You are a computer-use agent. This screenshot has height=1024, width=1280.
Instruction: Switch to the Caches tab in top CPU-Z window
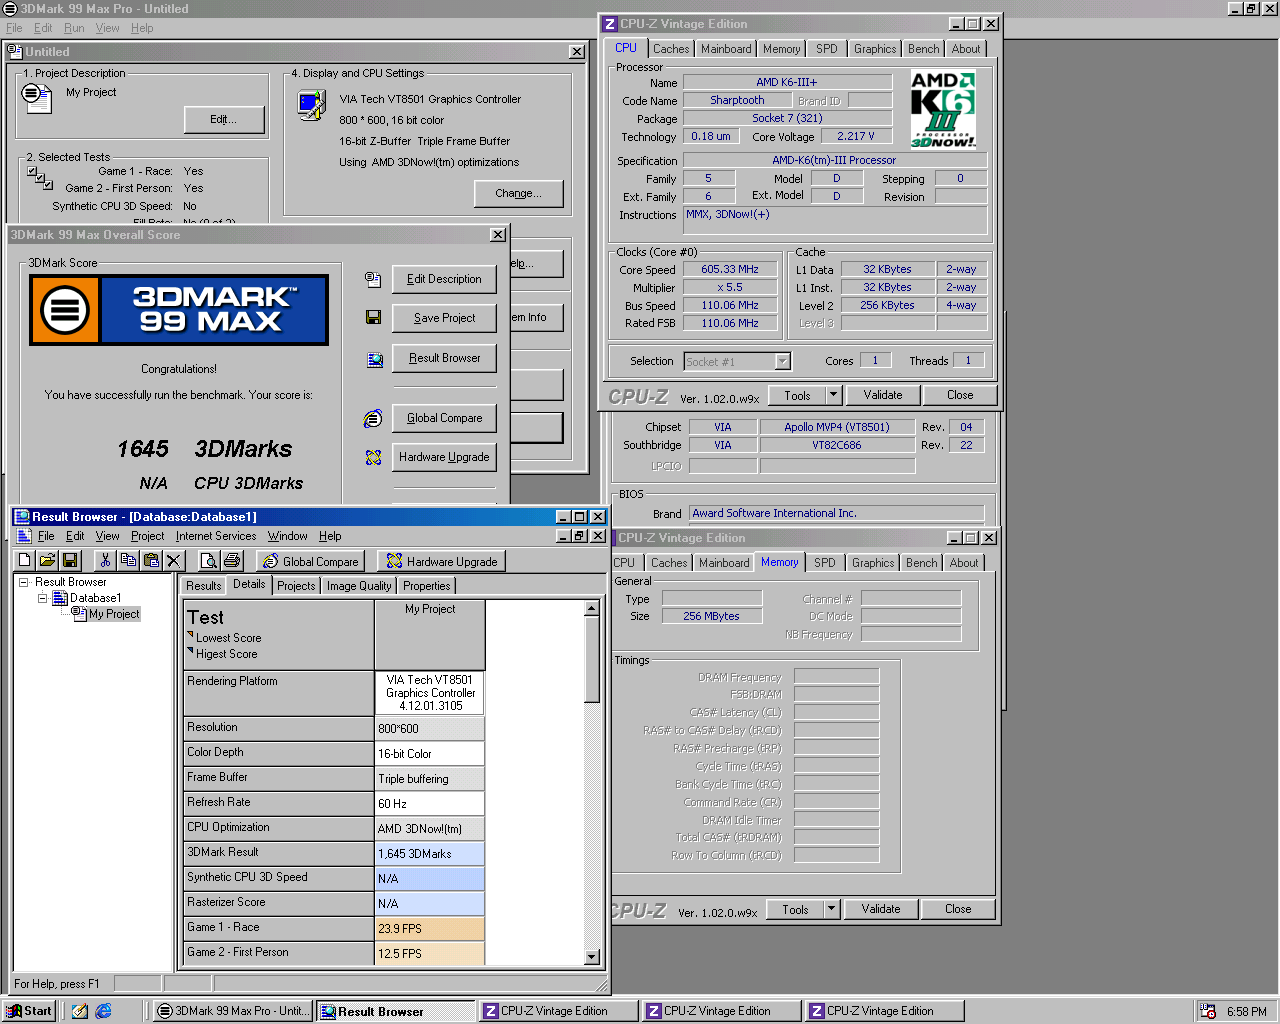click(671, 49)
